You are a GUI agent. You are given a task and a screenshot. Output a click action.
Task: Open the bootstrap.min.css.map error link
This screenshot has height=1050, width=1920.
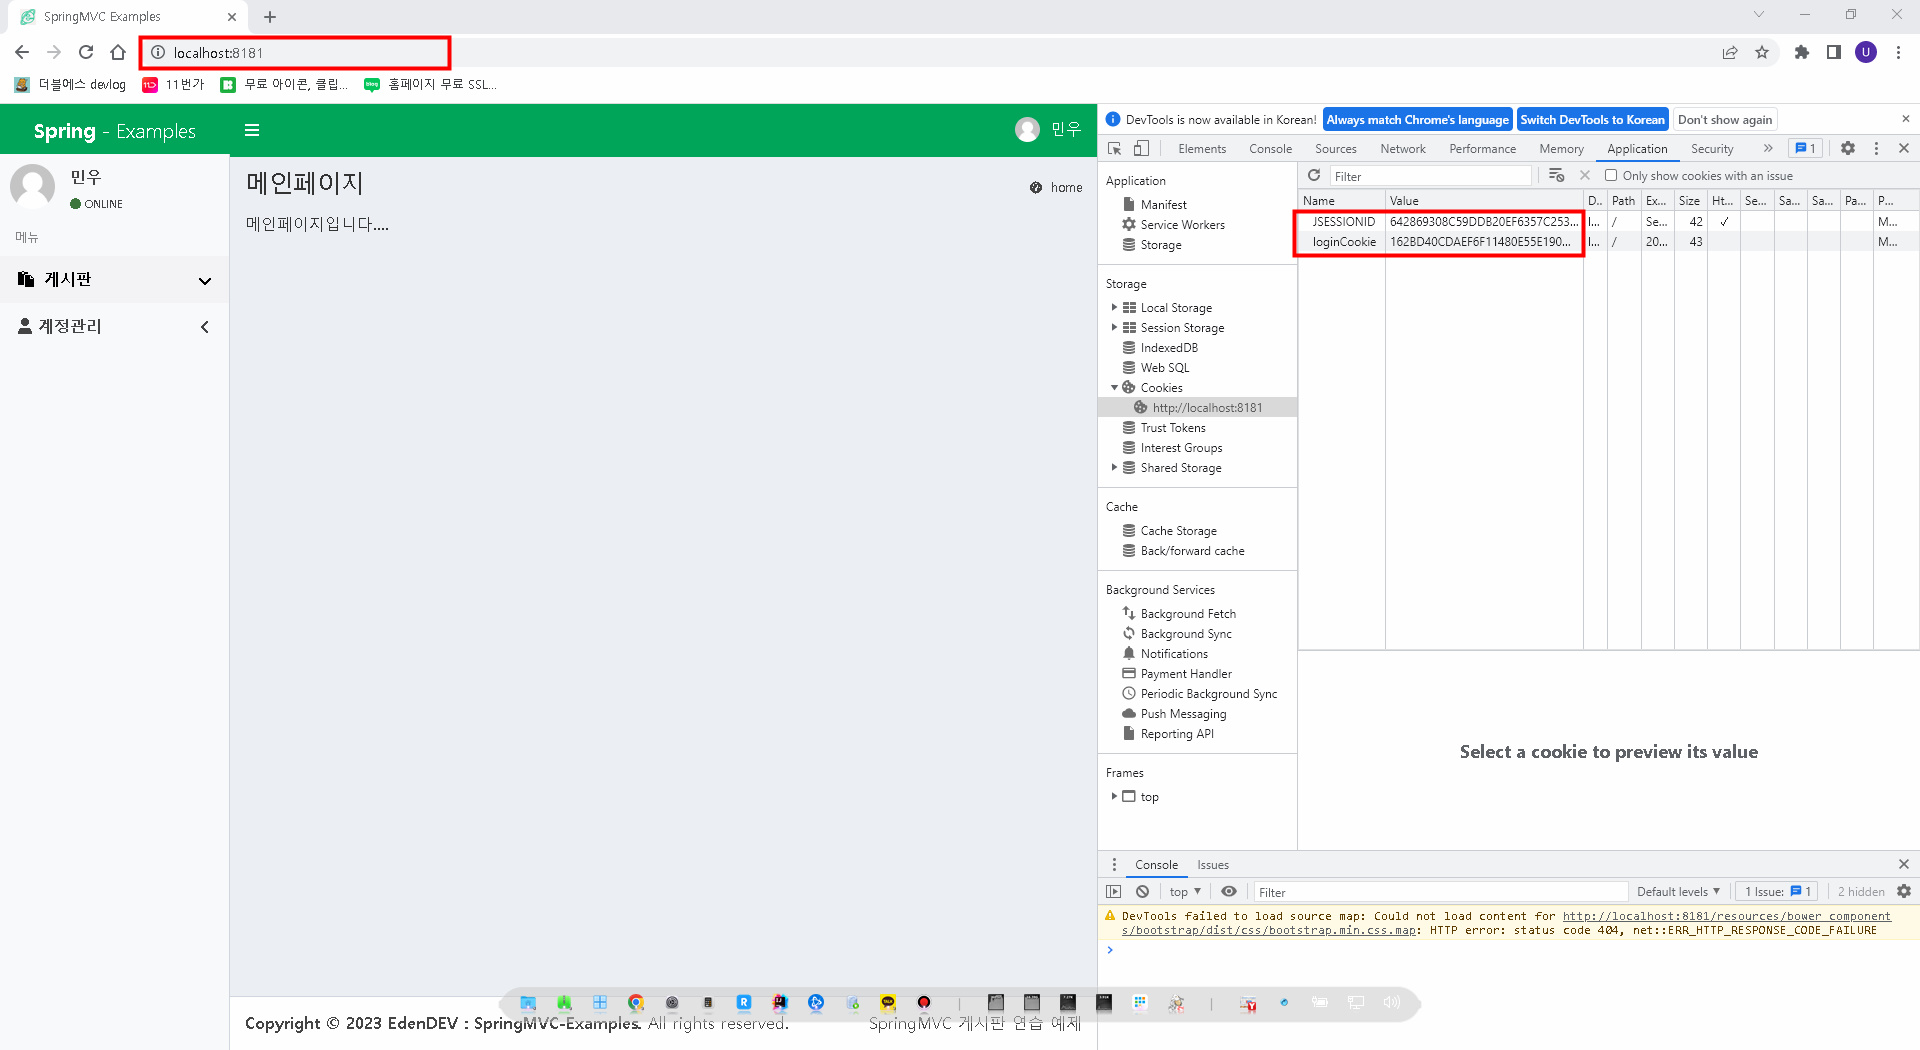click(x=1506, y=923)
